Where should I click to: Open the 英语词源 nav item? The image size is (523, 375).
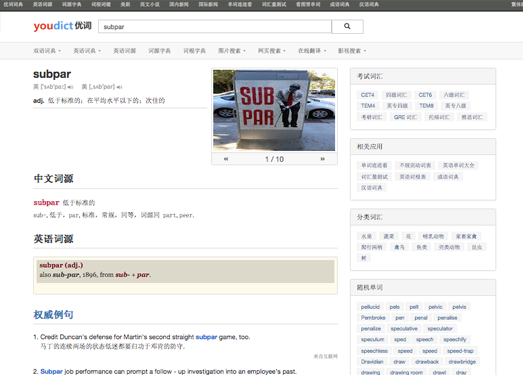(x=124, y=51)
